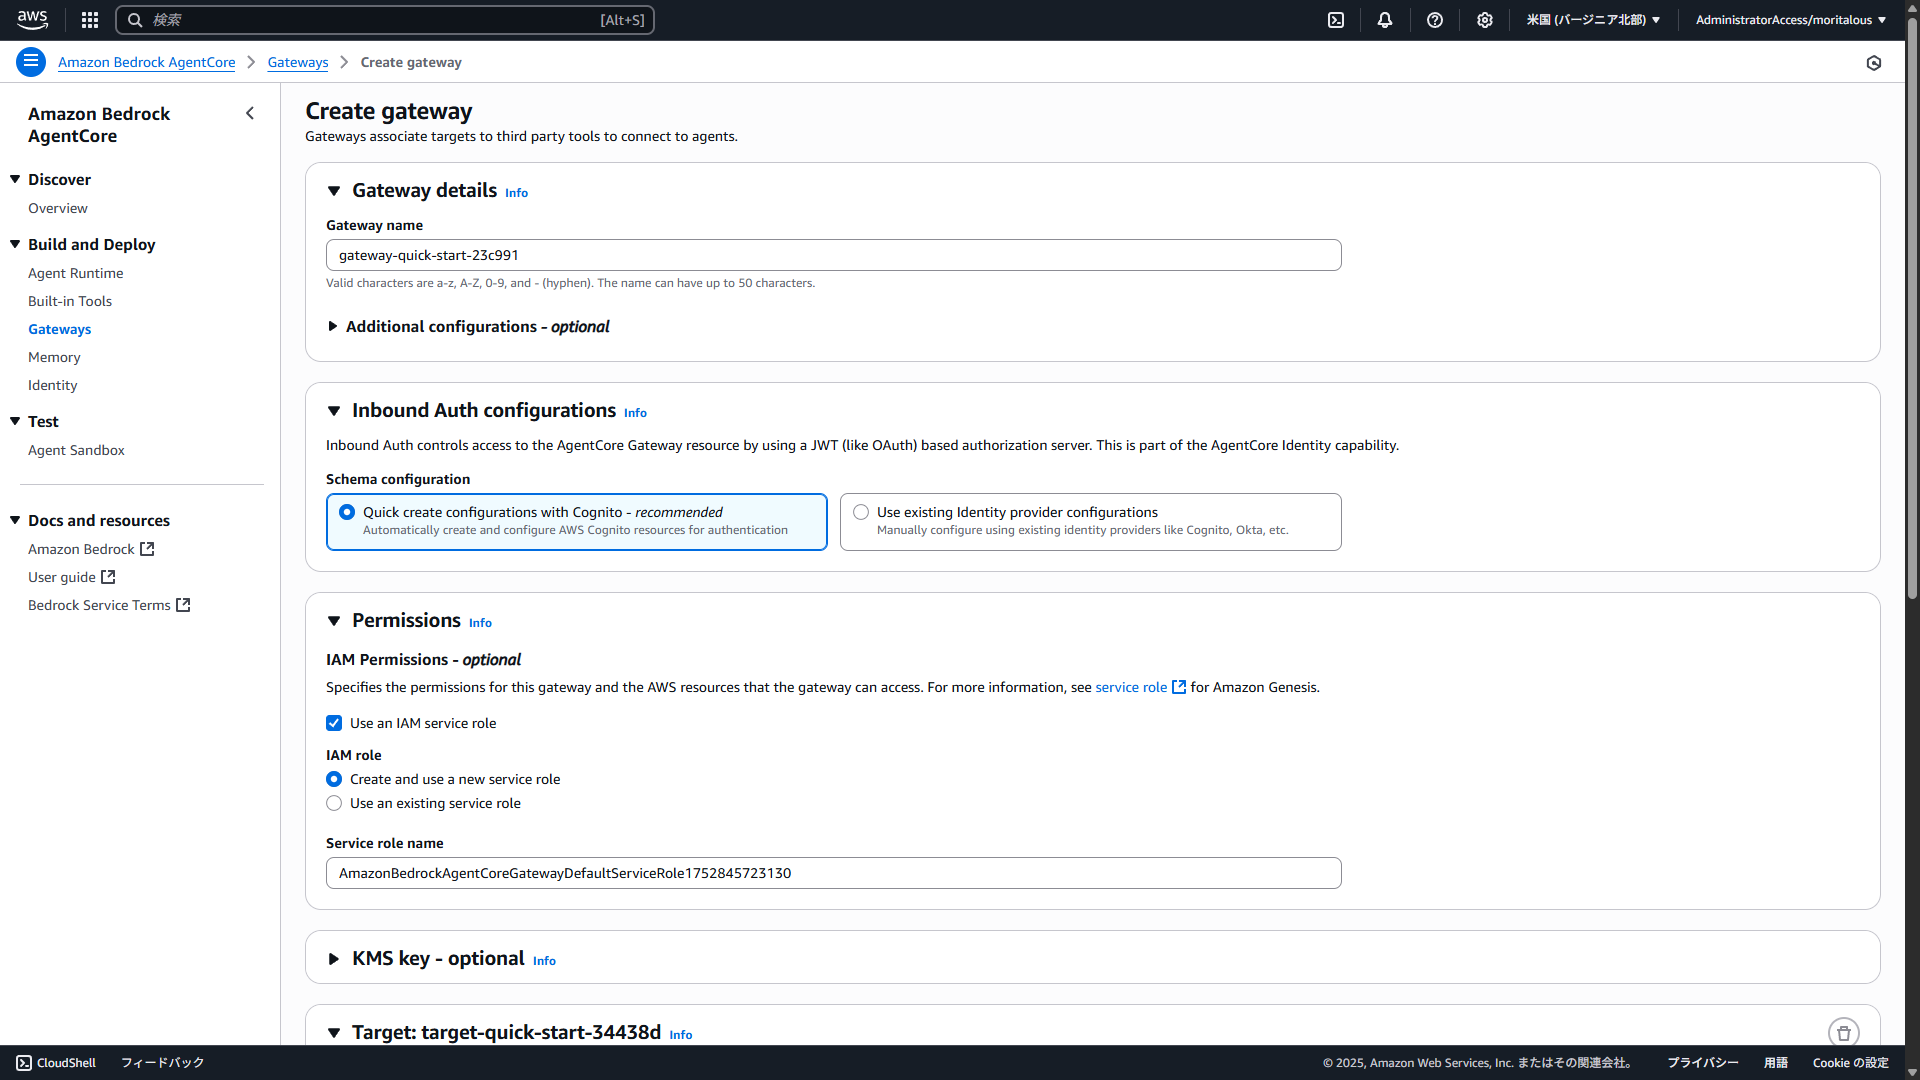
Task: Delete target with trash icon
Action: [x=1843, y=1033]
